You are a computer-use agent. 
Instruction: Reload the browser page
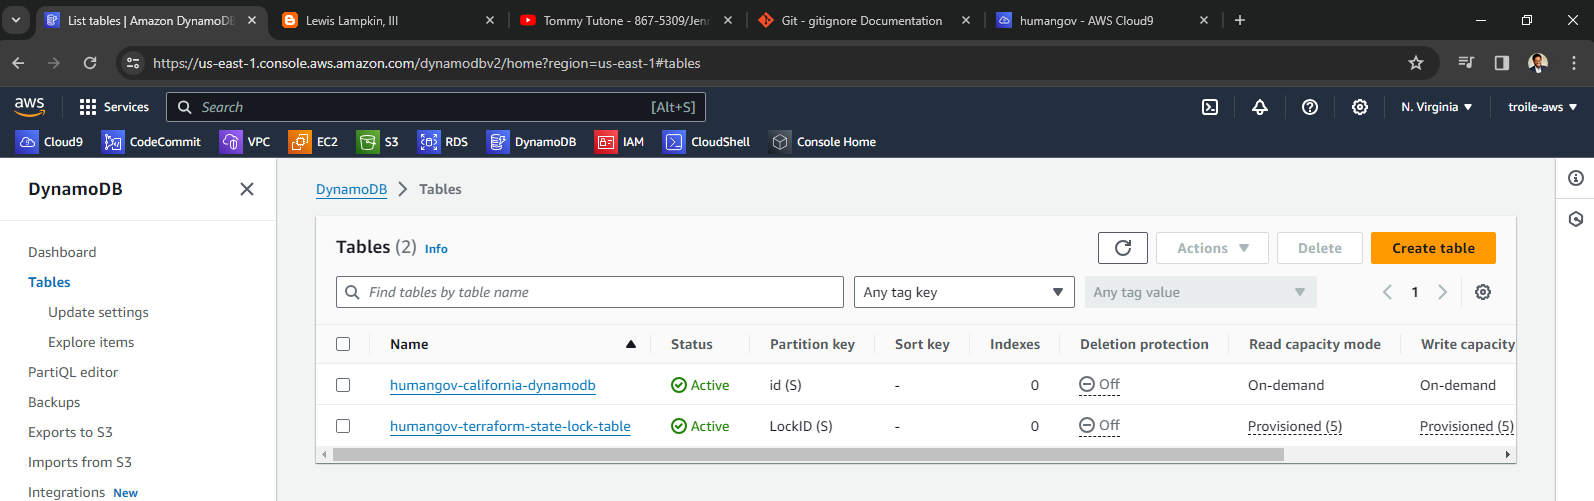pos(90,63)
